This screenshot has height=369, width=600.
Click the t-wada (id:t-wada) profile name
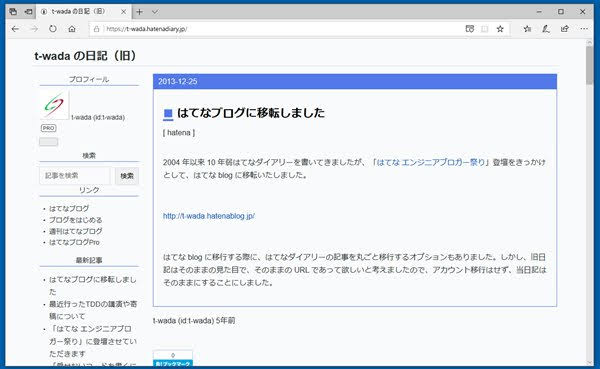98,117
